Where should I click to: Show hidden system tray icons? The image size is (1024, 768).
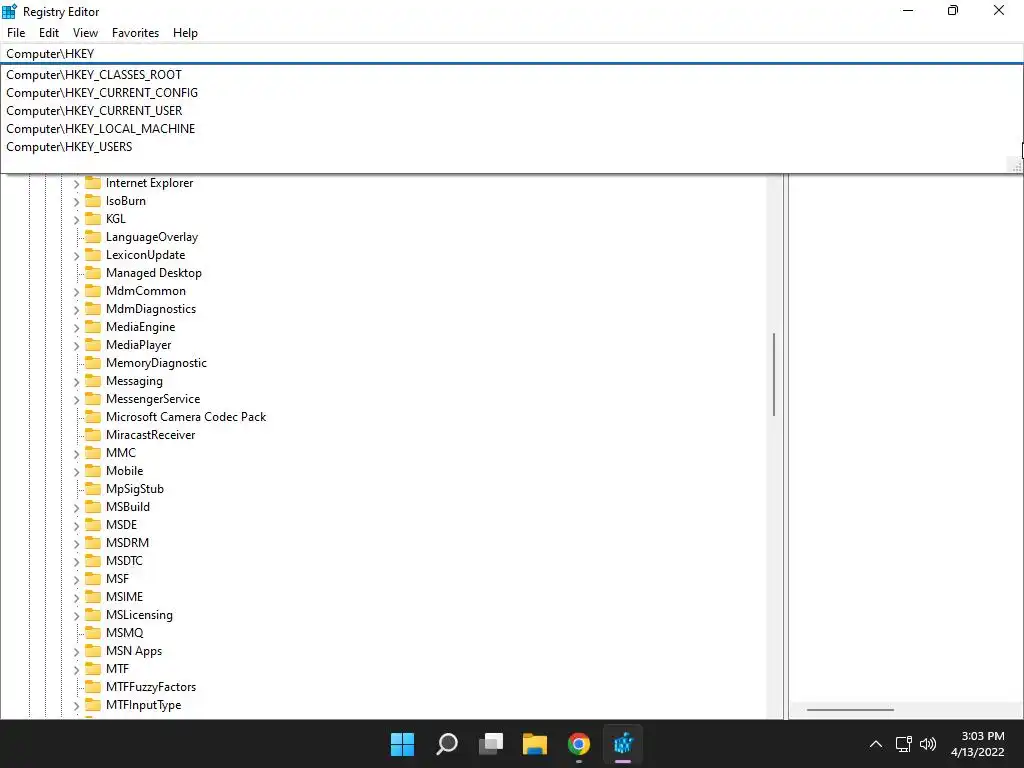click(x=876, y=744)
